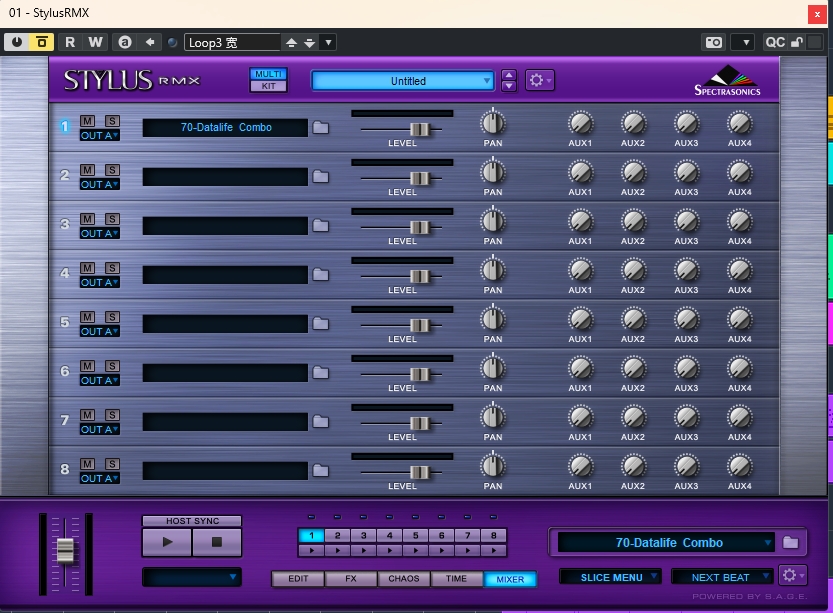Click the camera snapshot icon
This screenshot has width=833, height=613.
(713, 42)
